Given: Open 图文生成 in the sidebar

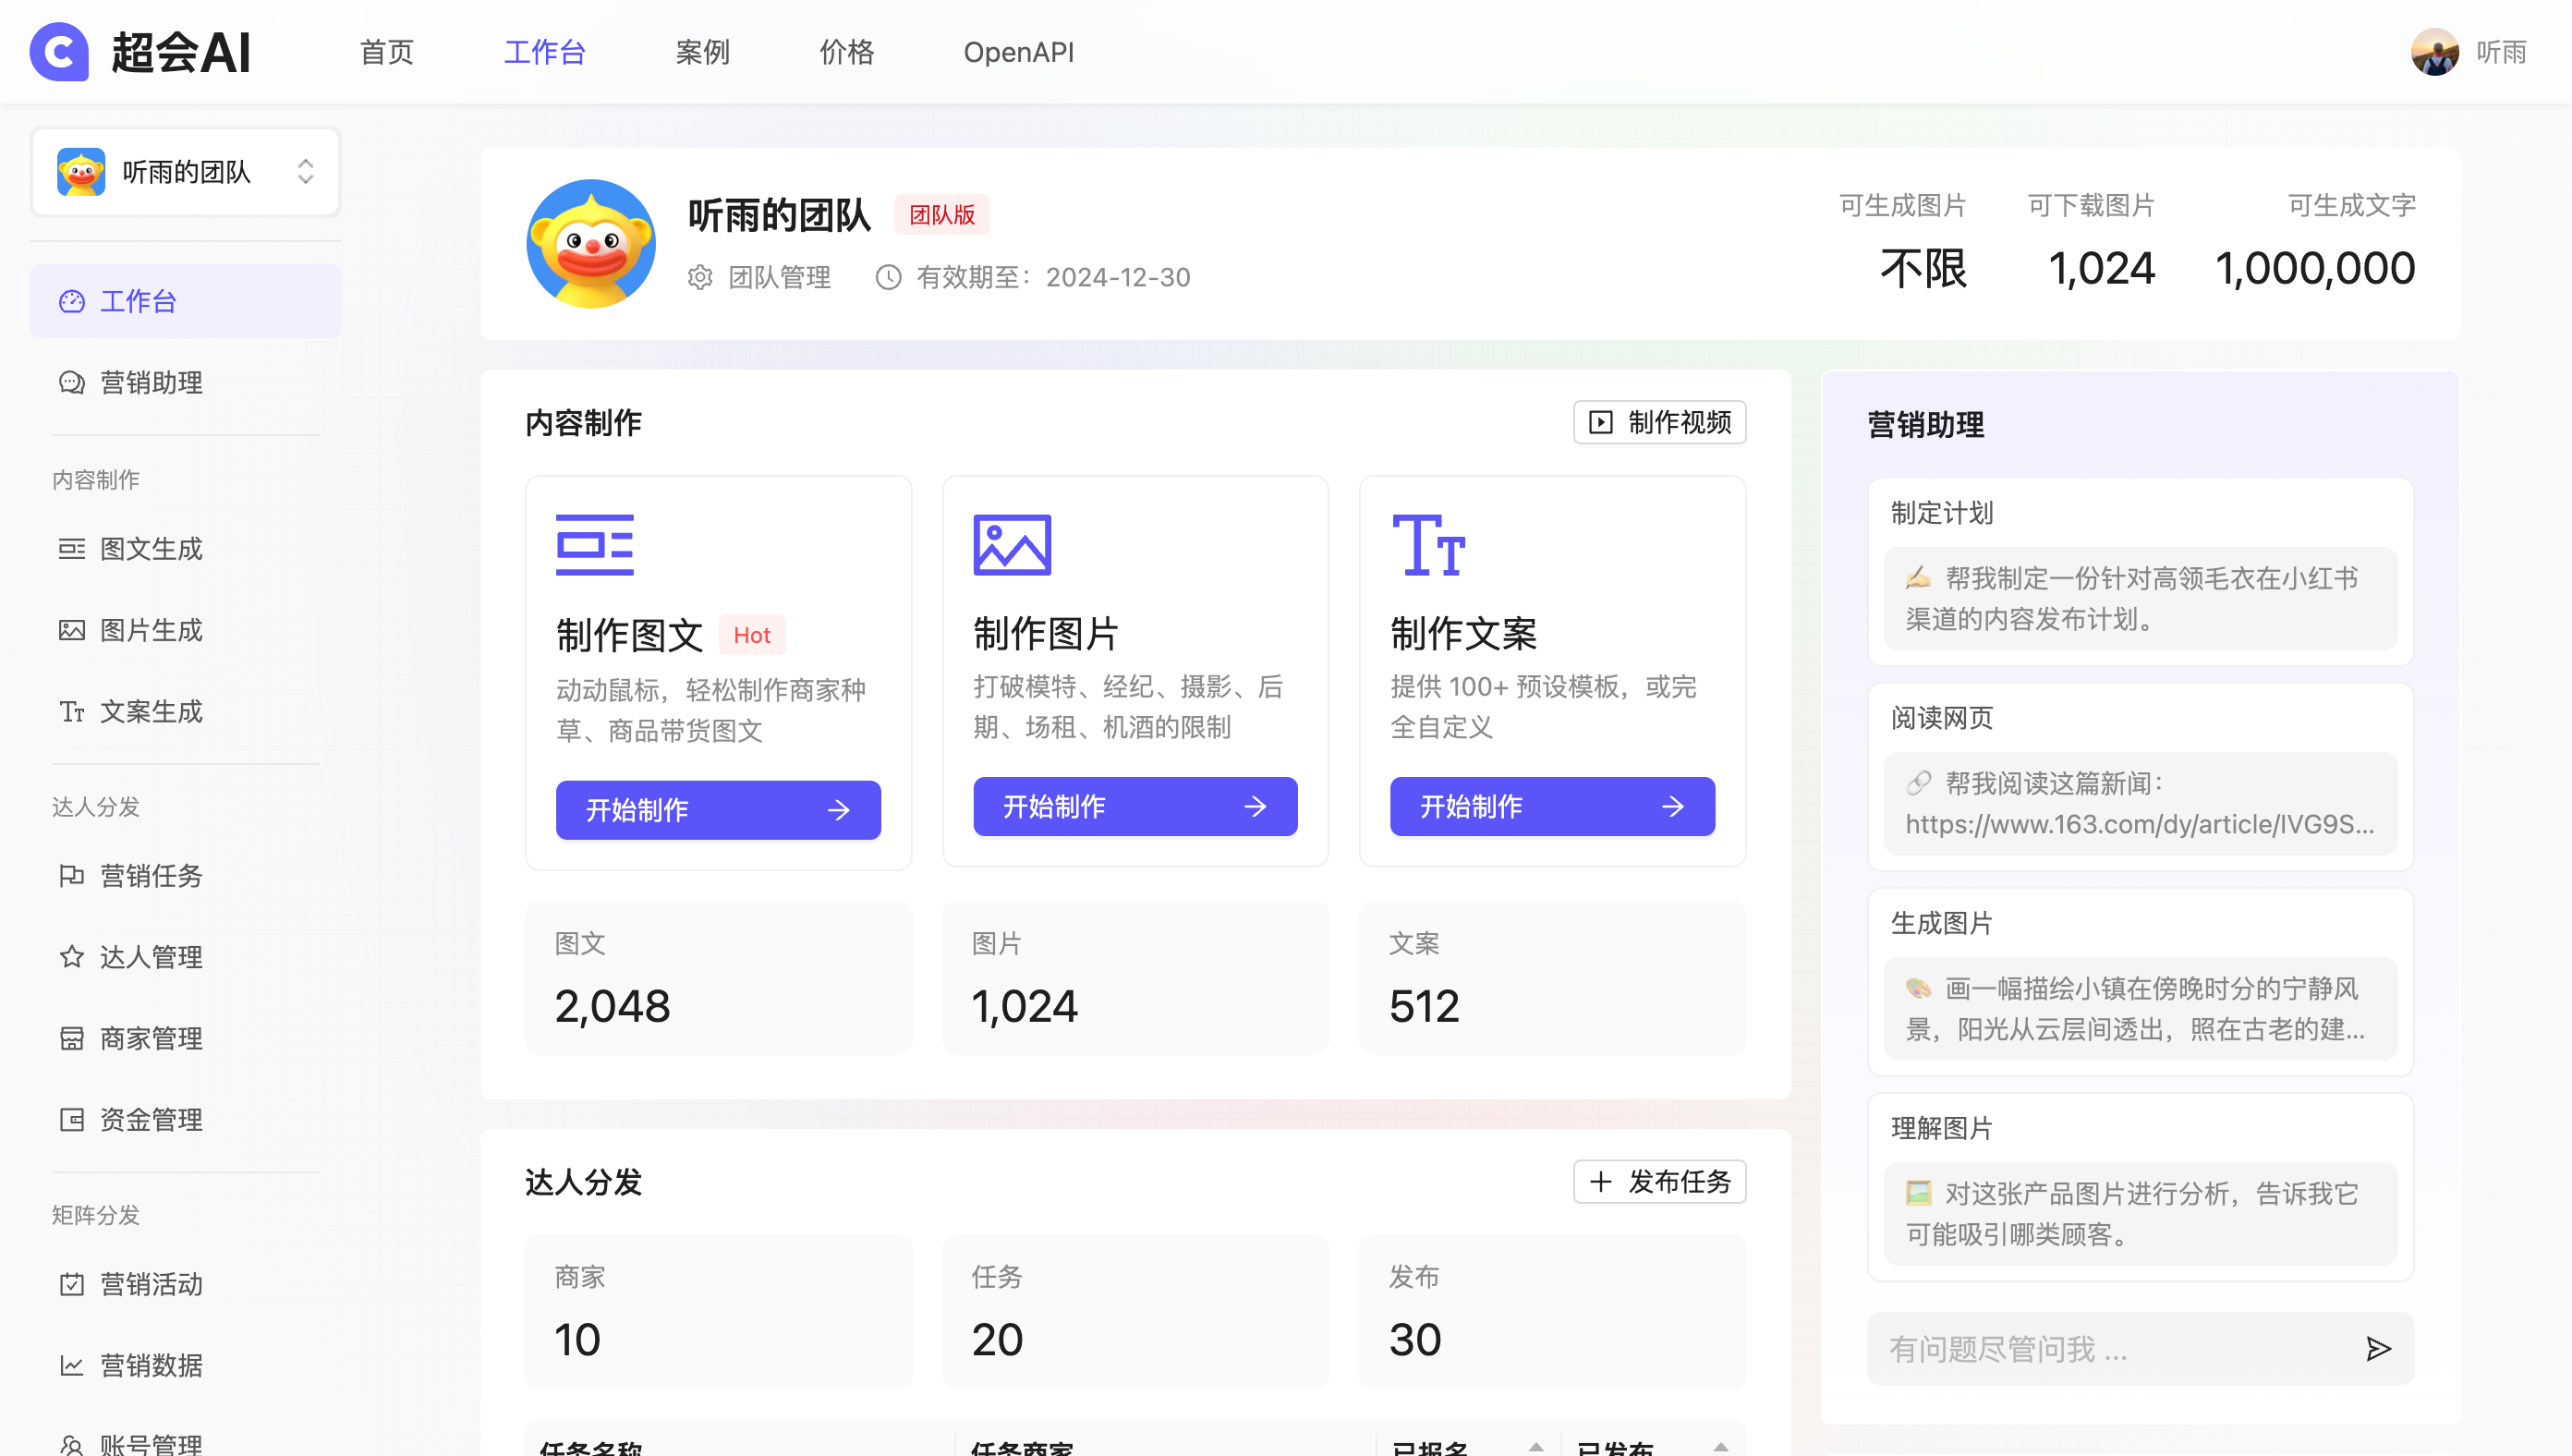Looking at the screenshot, I should [x=150, y=548].
